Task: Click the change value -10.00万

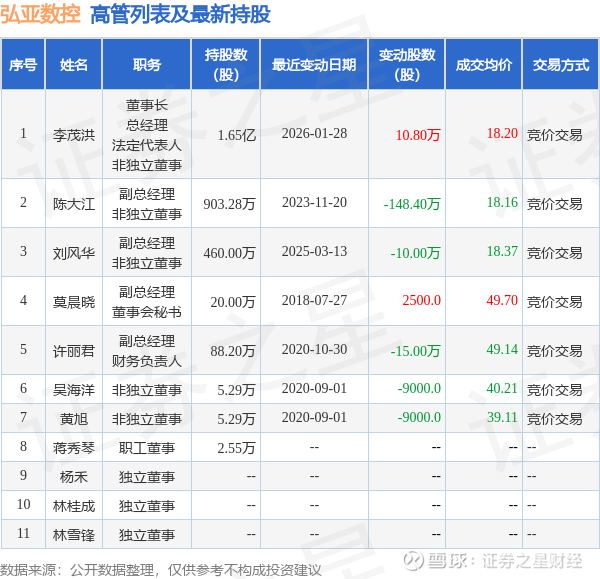Action: click(x=415, y=253)
